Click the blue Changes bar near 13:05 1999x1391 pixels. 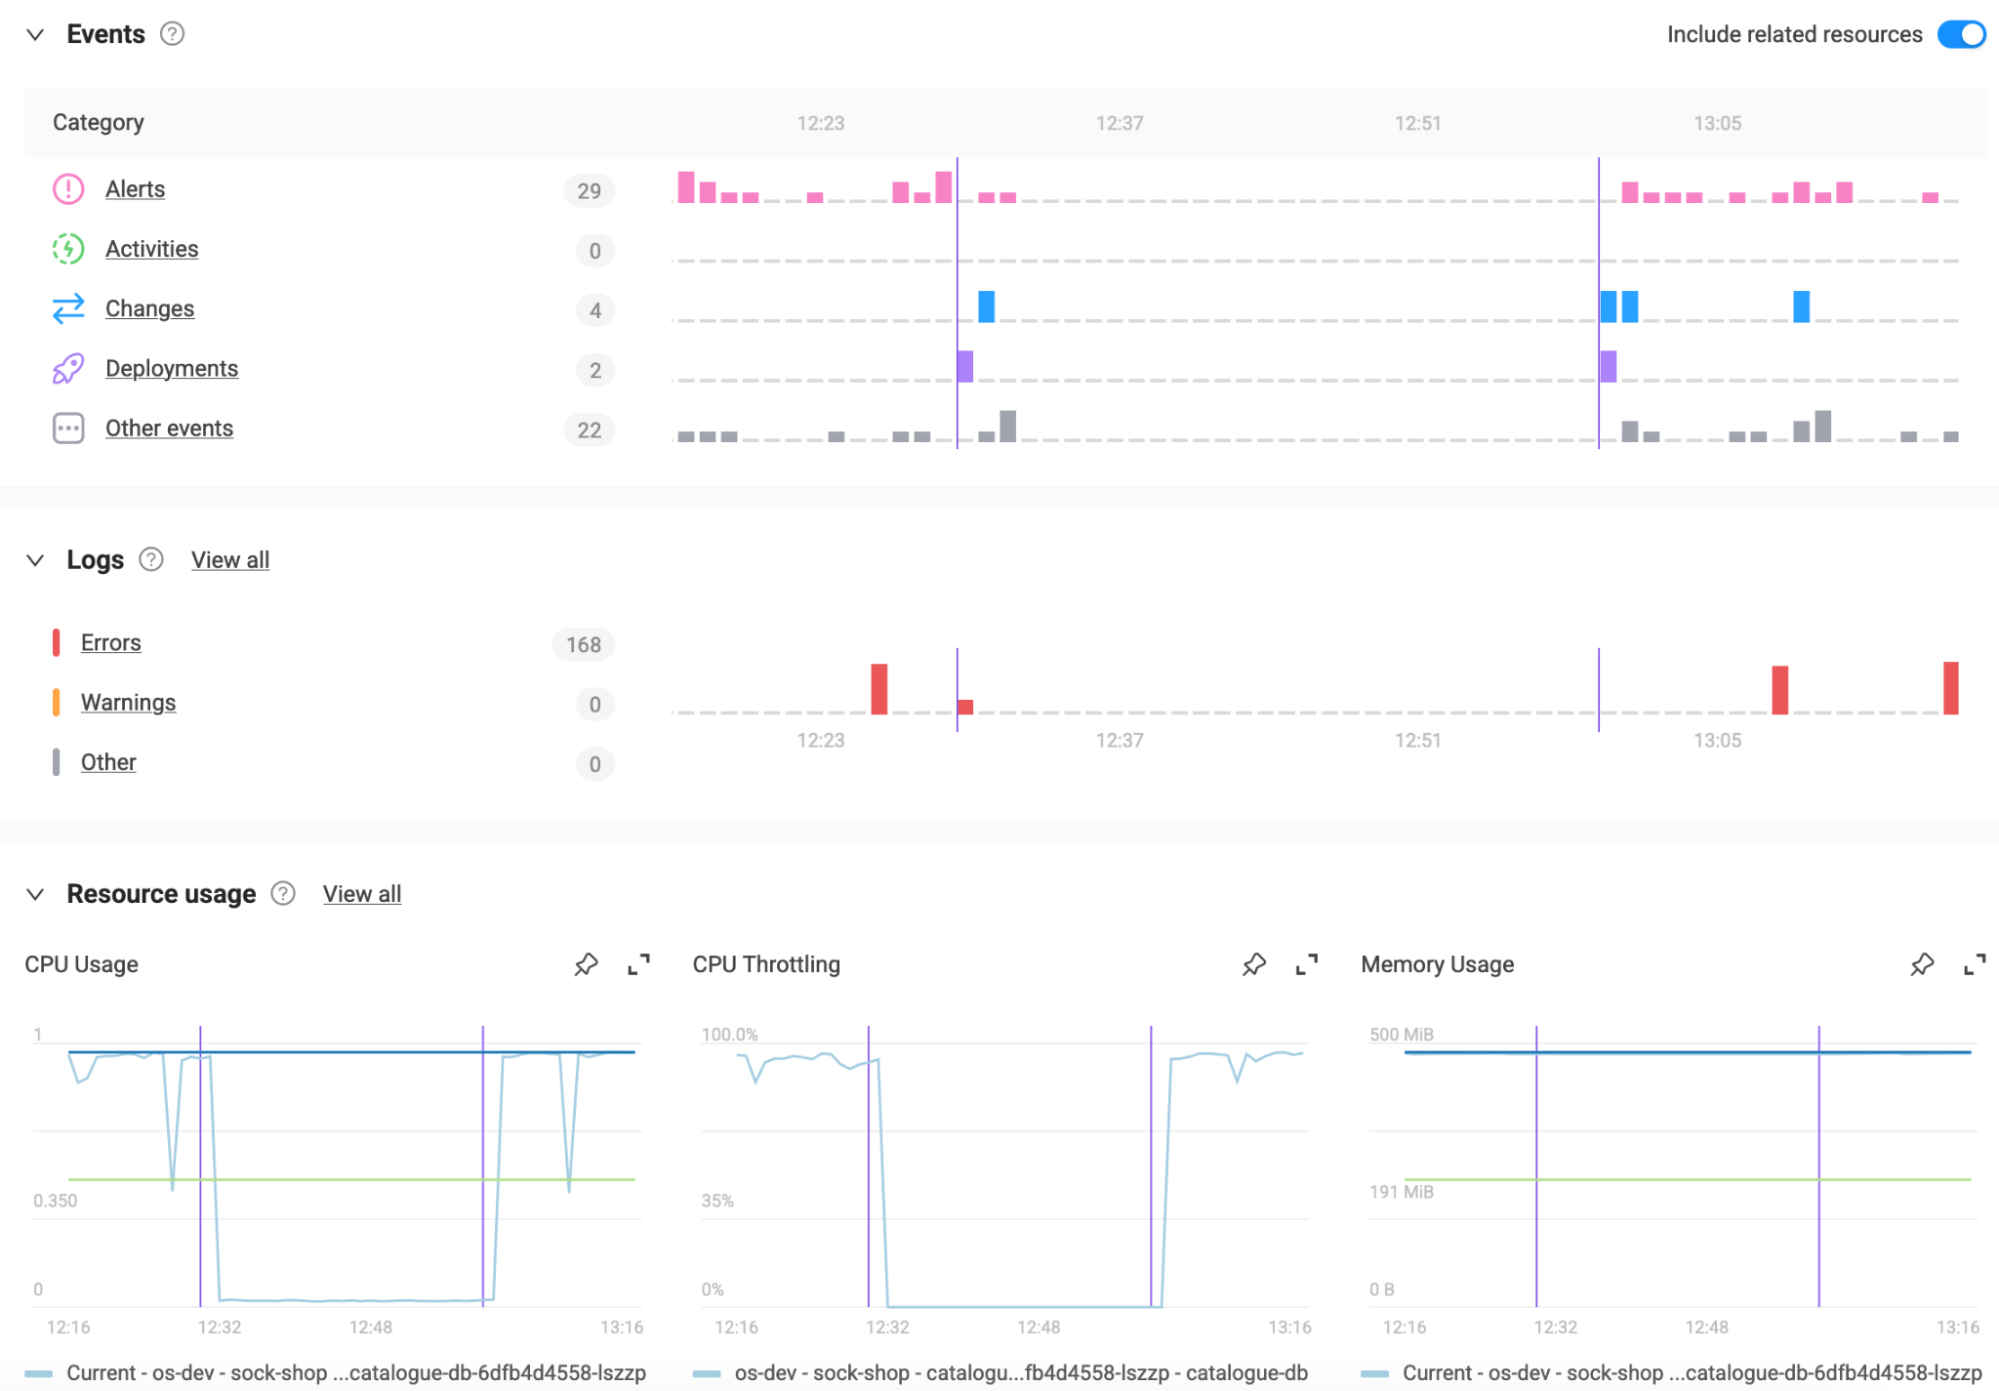pyautogui.click(x=1801, y=306)
